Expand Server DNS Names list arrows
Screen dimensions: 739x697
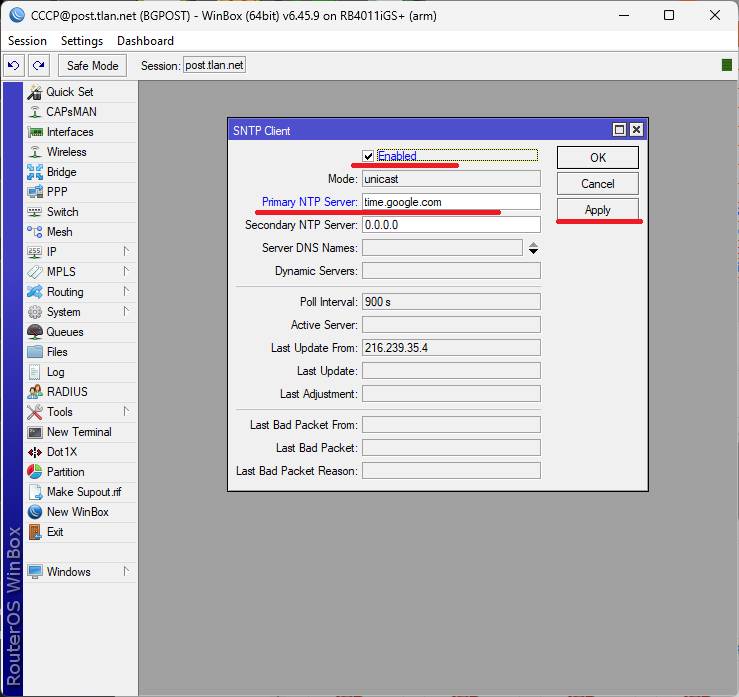pos(534,248)
